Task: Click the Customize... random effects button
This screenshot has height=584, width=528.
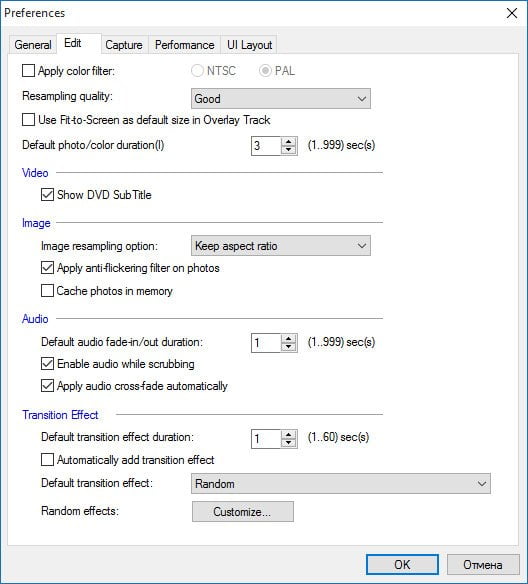Action: click(x=243, y=512)
